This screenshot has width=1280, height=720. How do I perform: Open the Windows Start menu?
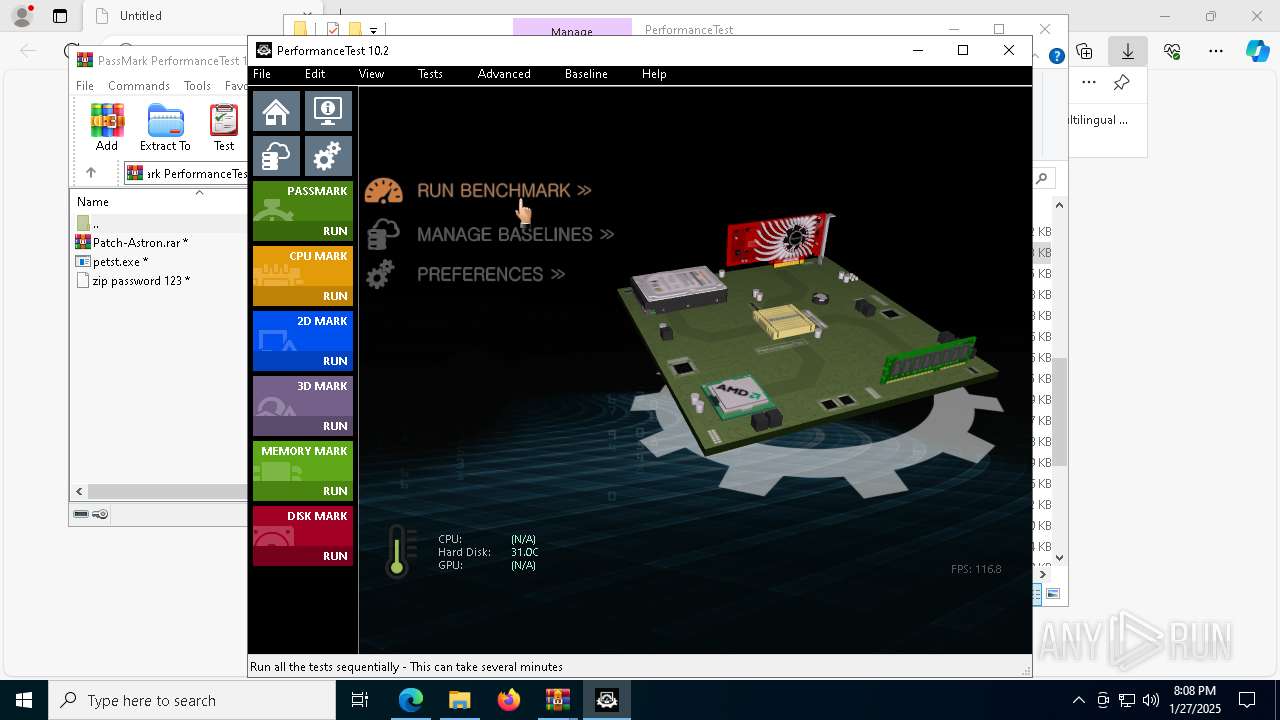[24, 700]
